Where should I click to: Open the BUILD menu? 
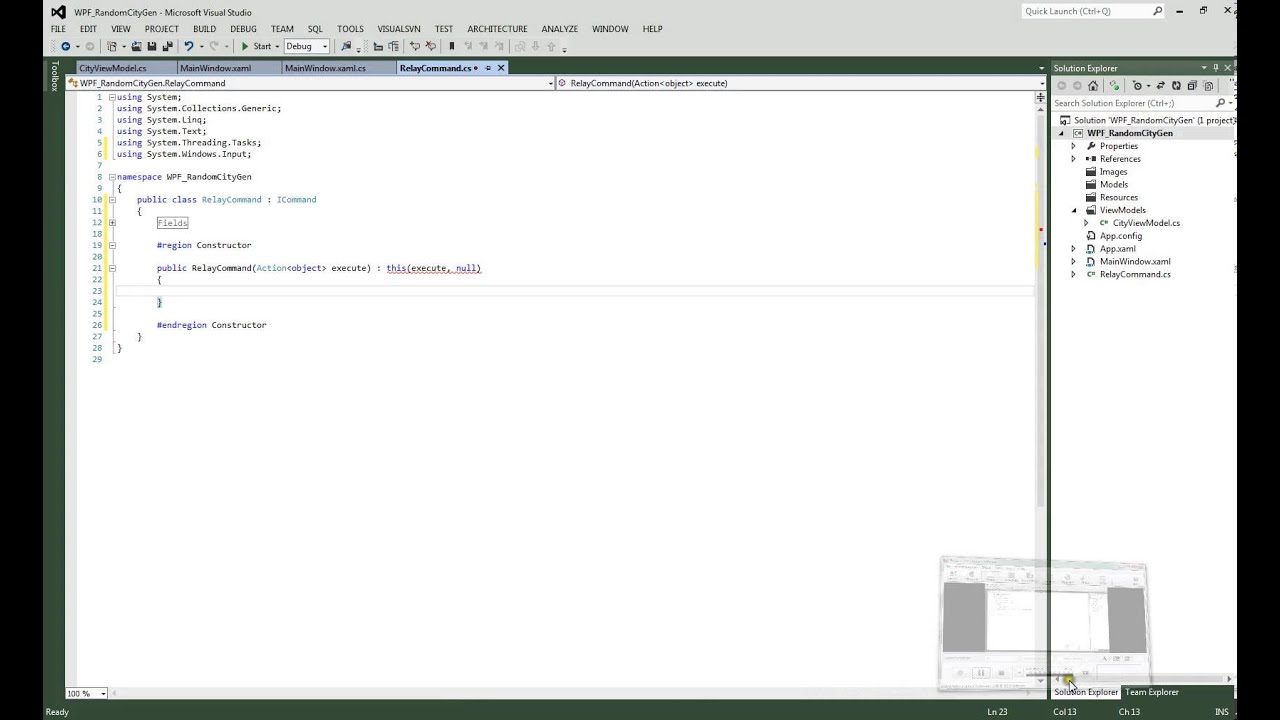pyautogui.click(x=204, y=29)
